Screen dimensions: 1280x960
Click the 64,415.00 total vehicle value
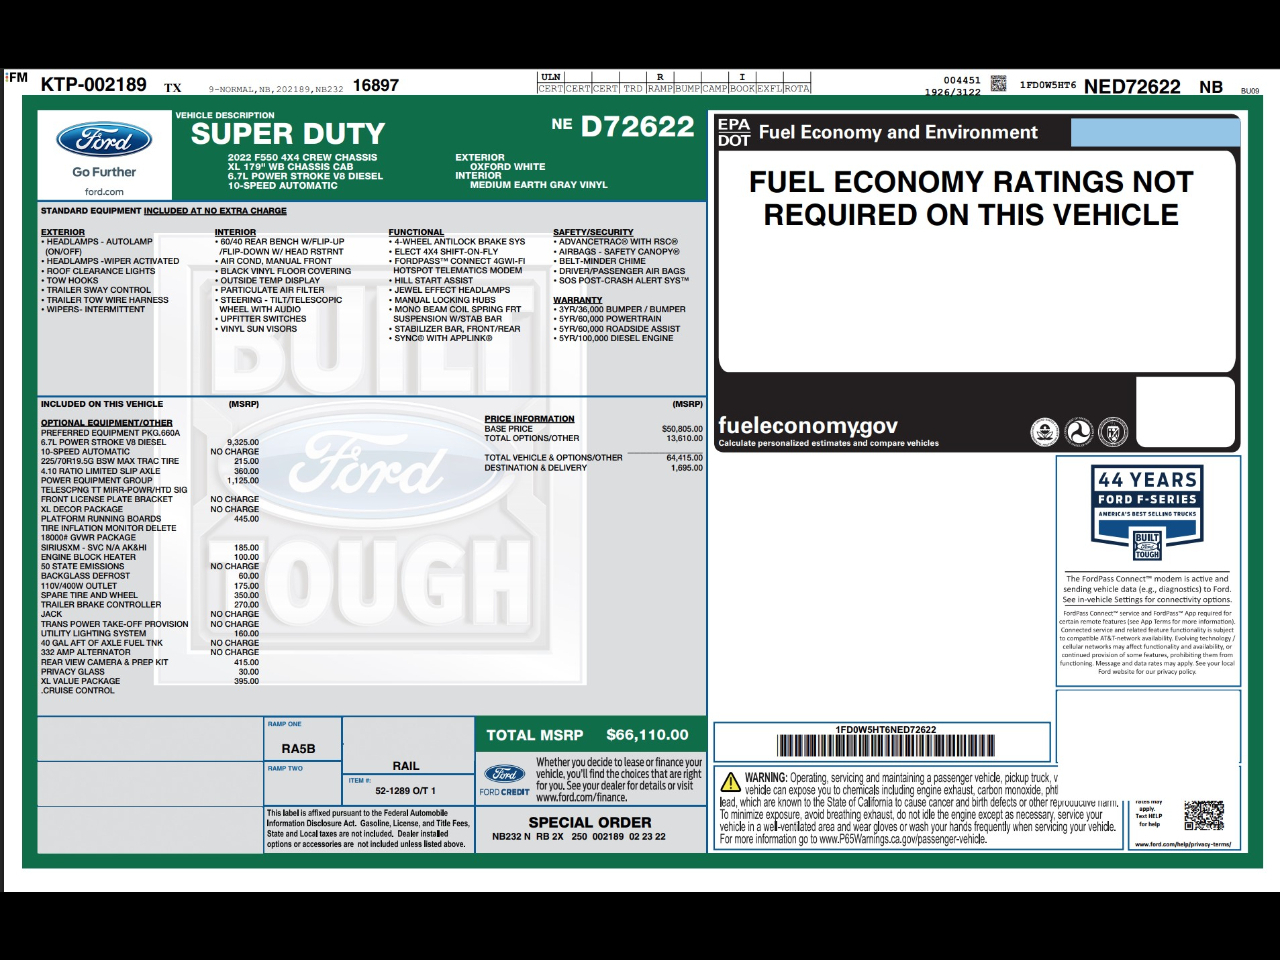point(685,458)
